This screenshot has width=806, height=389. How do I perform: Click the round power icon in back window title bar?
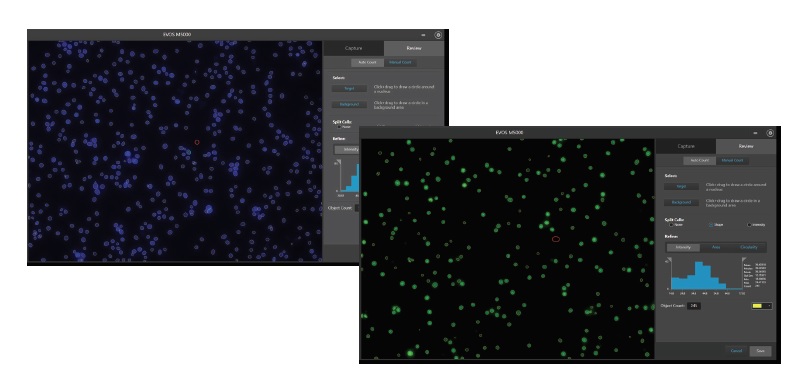click(x=438, y=35)
